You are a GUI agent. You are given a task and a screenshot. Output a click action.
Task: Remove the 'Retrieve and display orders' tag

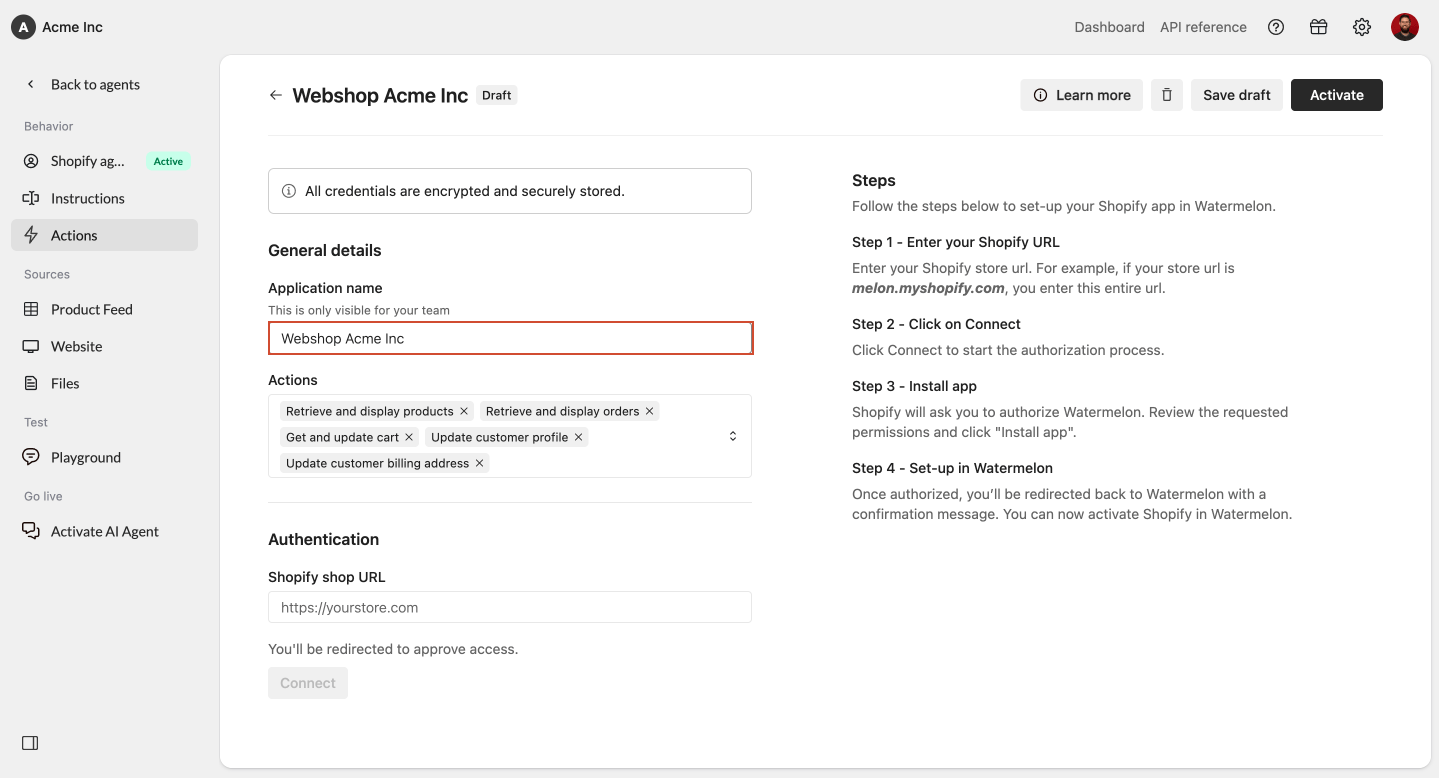649,411
